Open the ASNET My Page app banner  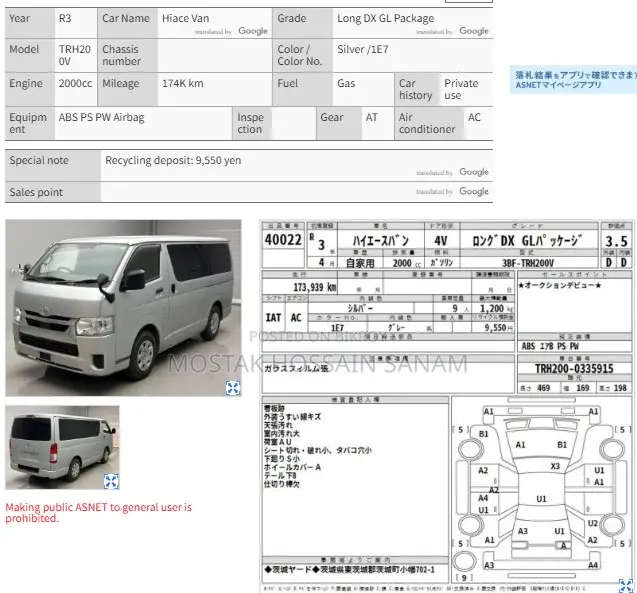click(x=573, y=80)
